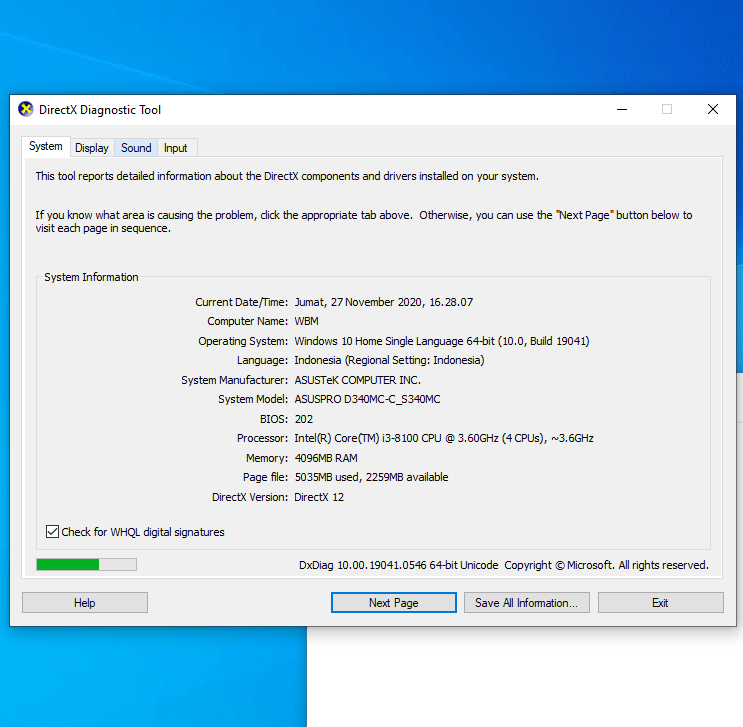Click the Help button
743x727 pixels.
tap(85, 602)
